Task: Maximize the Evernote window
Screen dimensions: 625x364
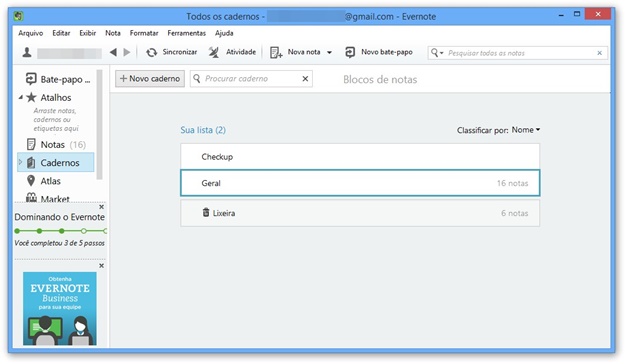Action: point(577,14)
